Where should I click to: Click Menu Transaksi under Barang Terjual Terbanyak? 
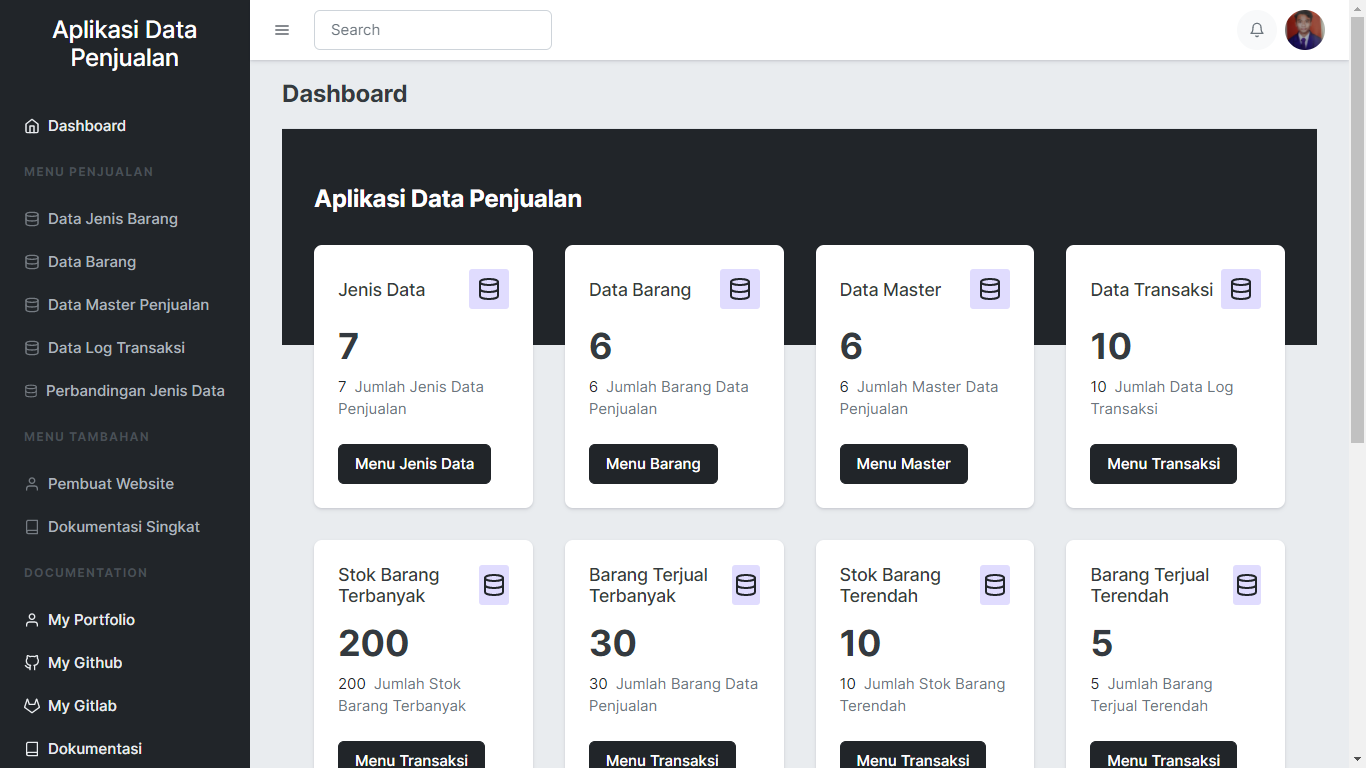coord(662,755)
